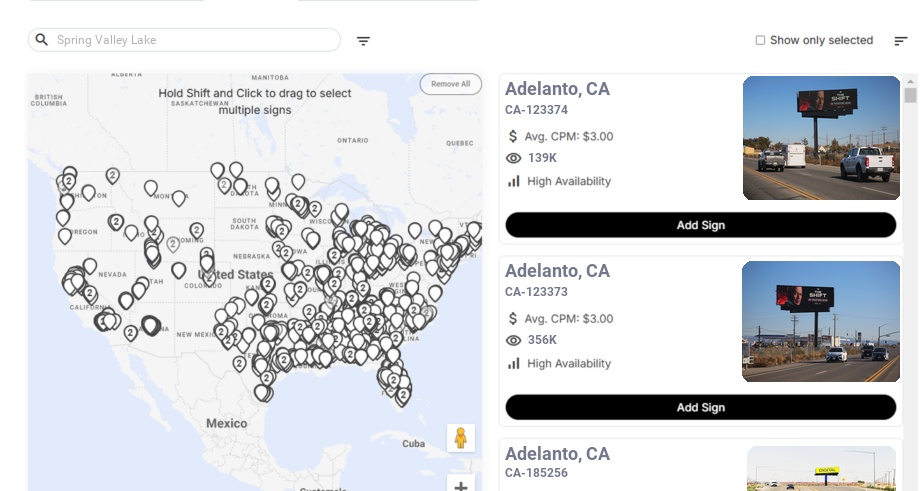Open the sort icon at top right
The width and height of the screenshot is (920, 491).
pos(900,41)
